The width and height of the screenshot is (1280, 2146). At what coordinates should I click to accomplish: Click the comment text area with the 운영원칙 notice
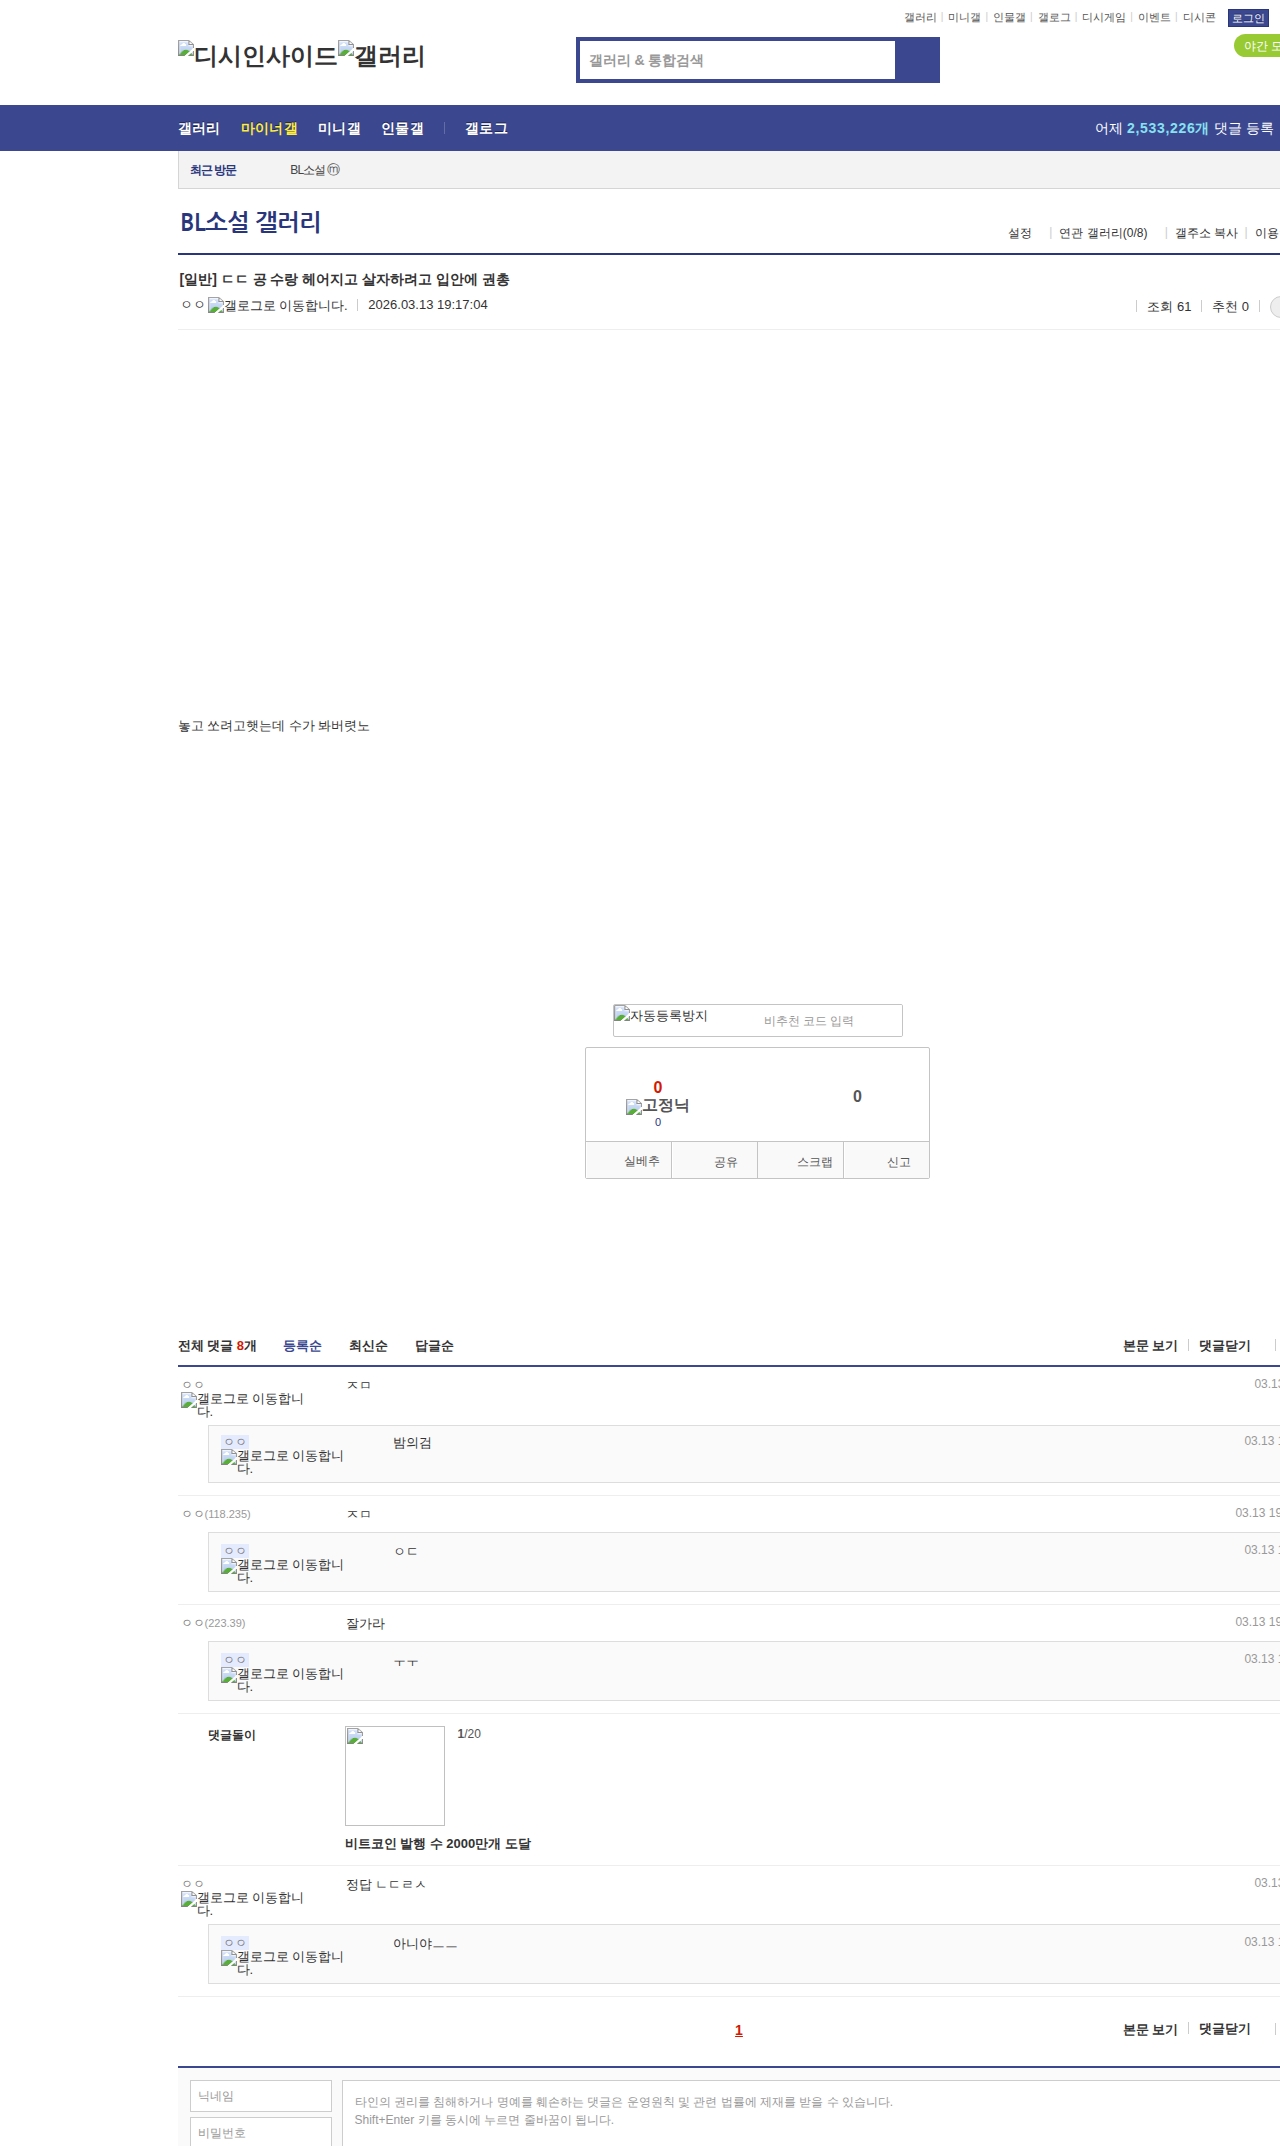pyautogui.click(x=811, y=2113)
